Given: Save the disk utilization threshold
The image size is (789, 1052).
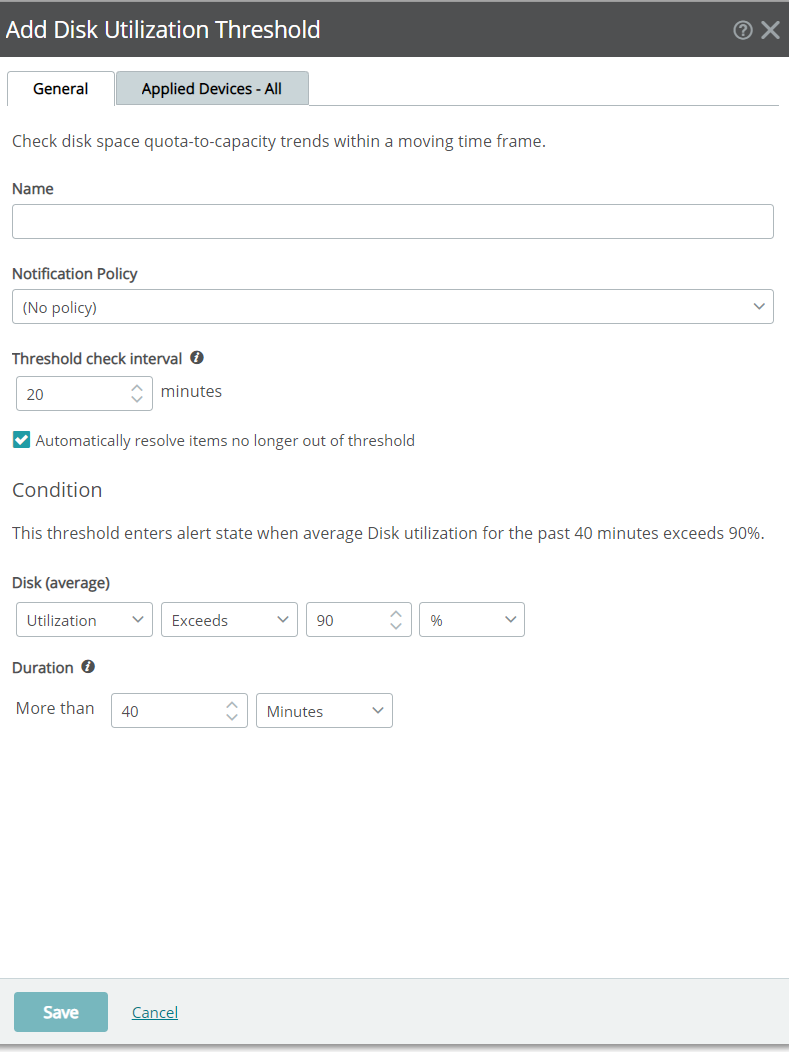Looking at the screenshot, I should click(x=60, y=1011).
